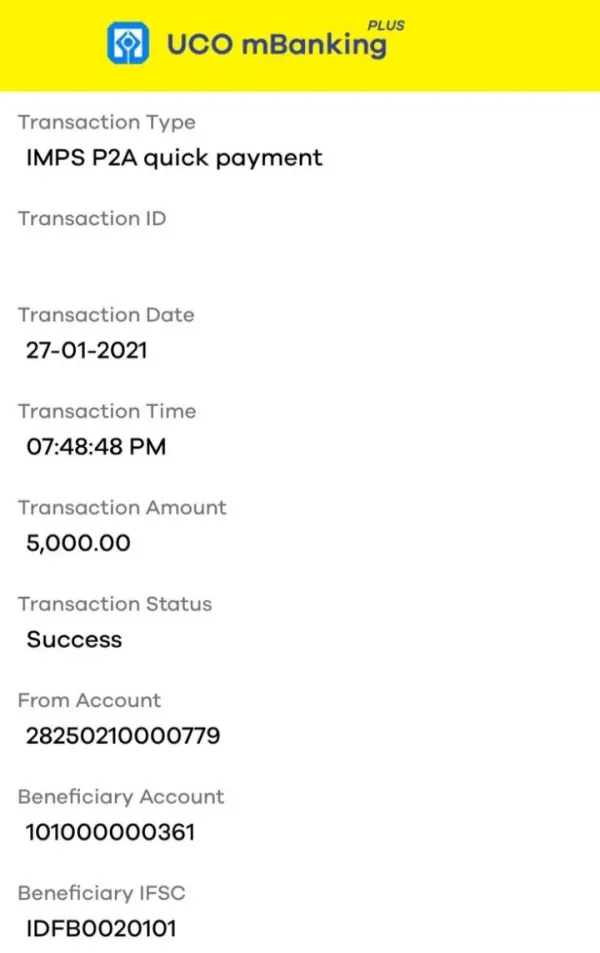600x953 pixels.
Task: Tap the date 27-01-2021
Action: click(x=87, y=351)
